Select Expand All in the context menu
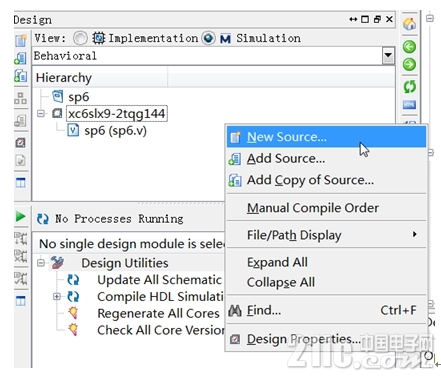 tap(326, 262)
